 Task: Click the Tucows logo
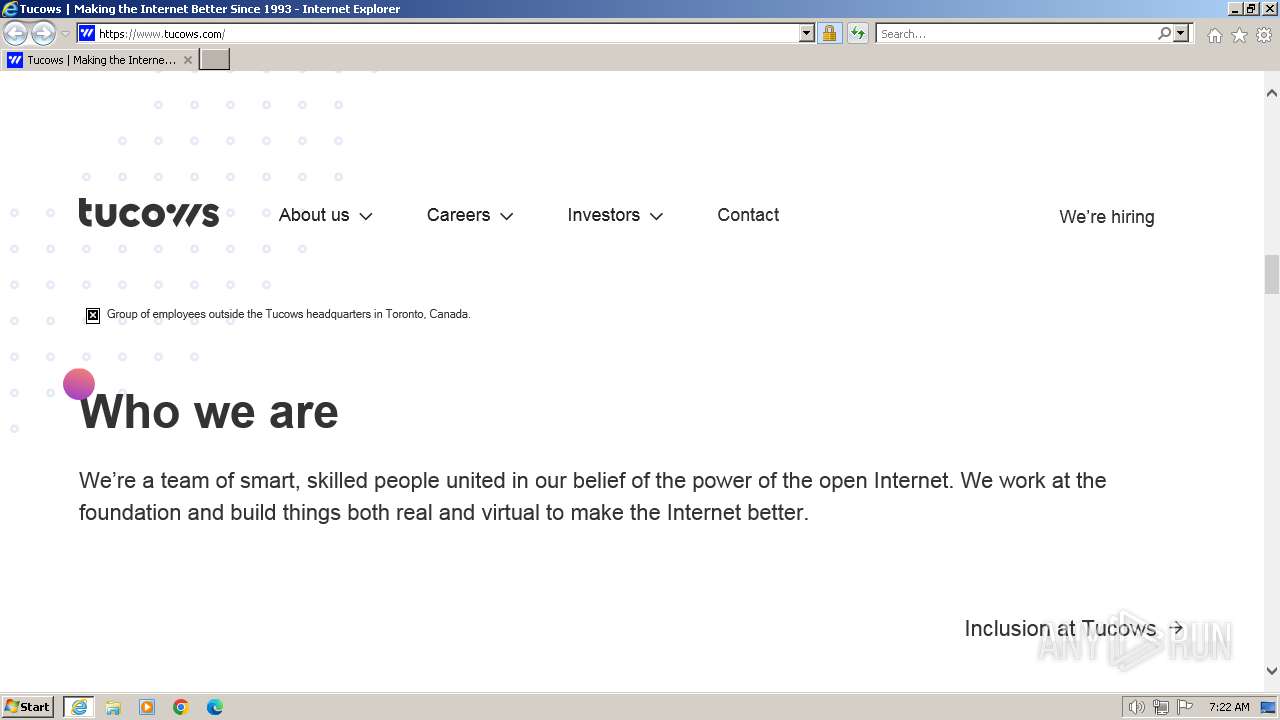149,213
